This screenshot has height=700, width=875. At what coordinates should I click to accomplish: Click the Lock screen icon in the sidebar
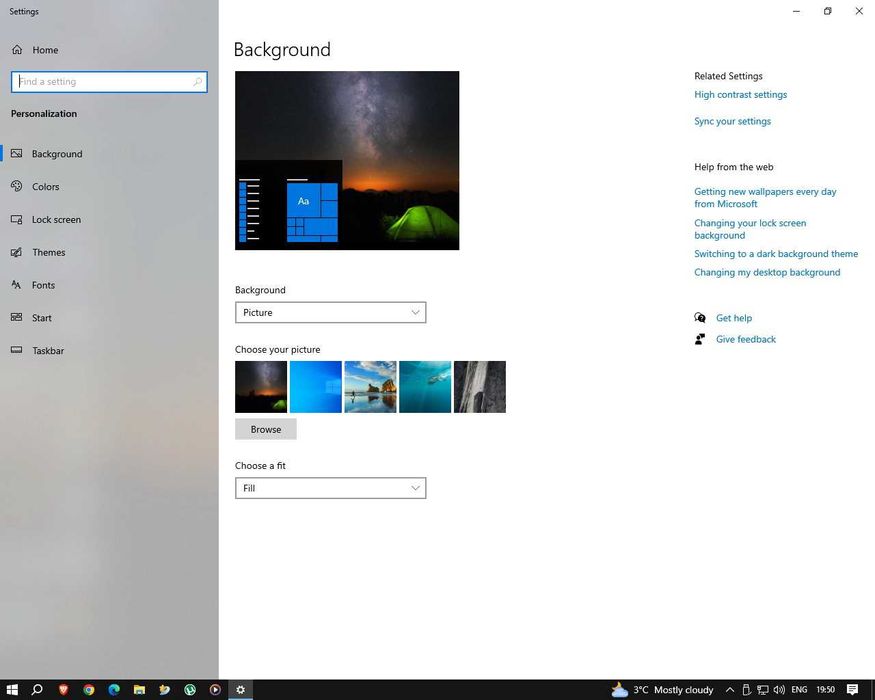click(17, 219)
